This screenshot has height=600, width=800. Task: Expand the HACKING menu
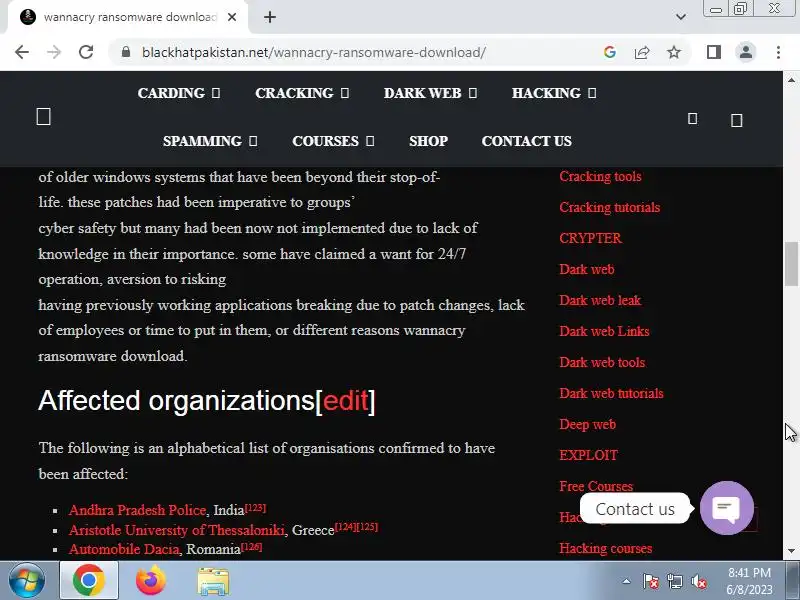point(554,93)
